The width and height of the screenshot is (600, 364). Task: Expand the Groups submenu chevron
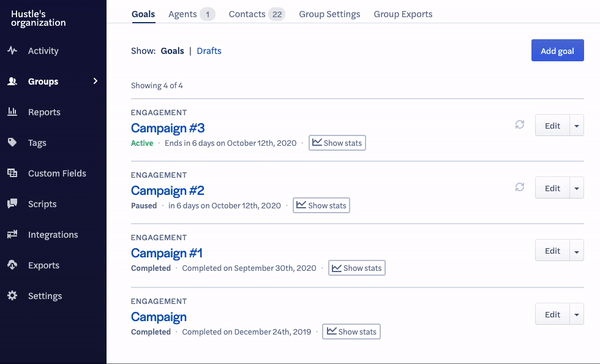point(95,81)
